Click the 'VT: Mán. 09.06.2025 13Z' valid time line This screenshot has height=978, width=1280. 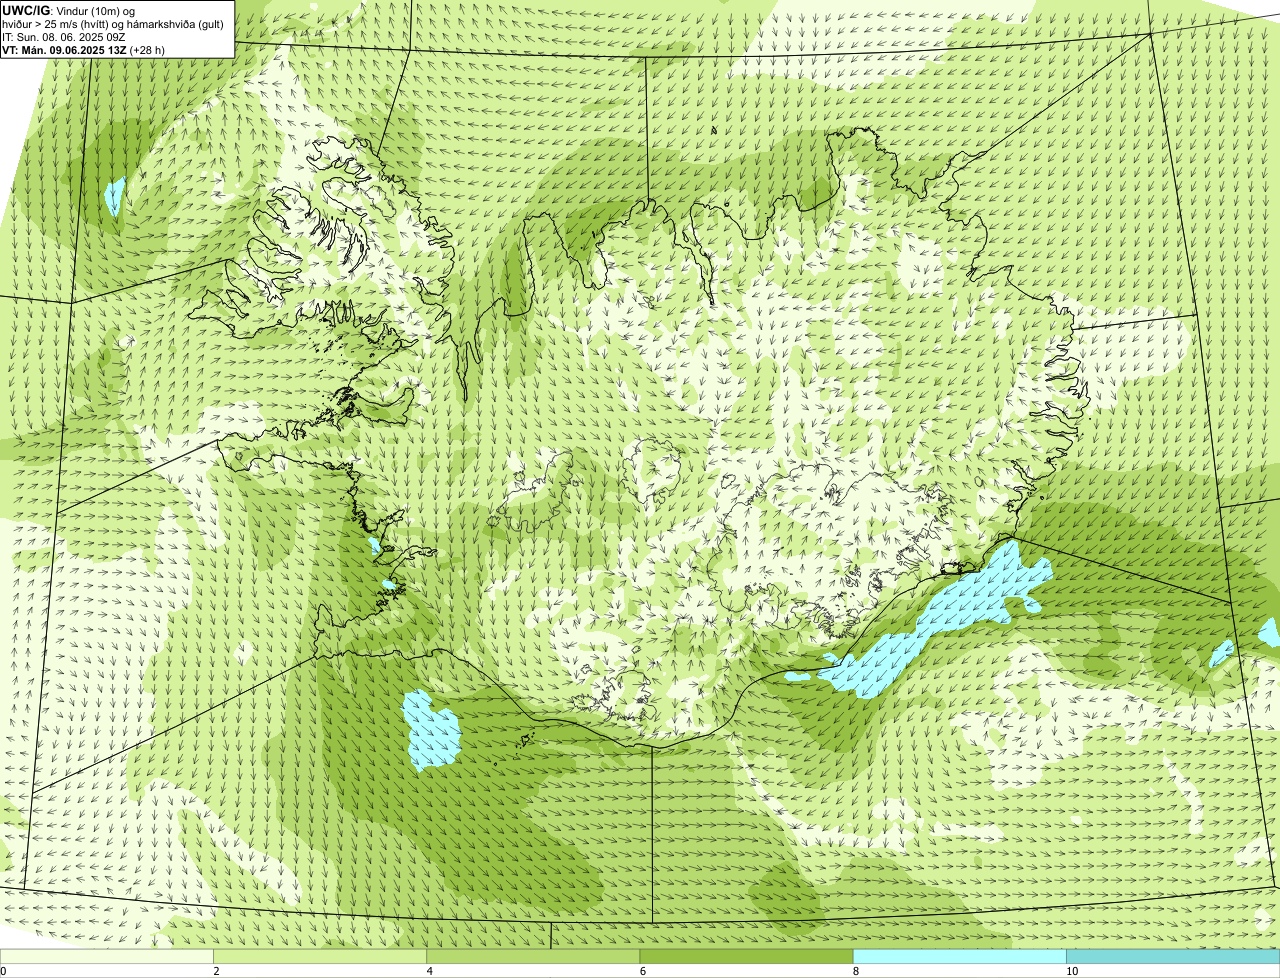(84, 49)
